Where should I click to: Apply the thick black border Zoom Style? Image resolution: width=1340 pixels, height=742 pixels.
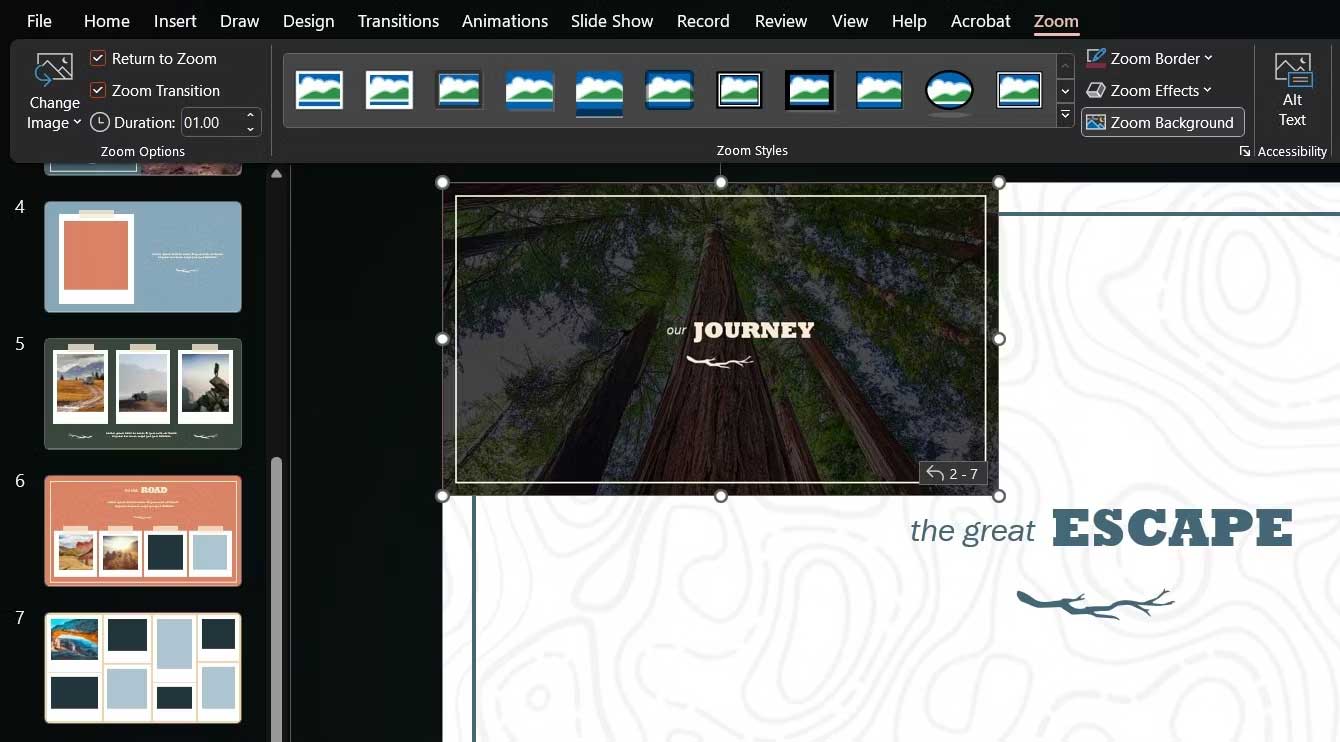click(x=808, y=89)
